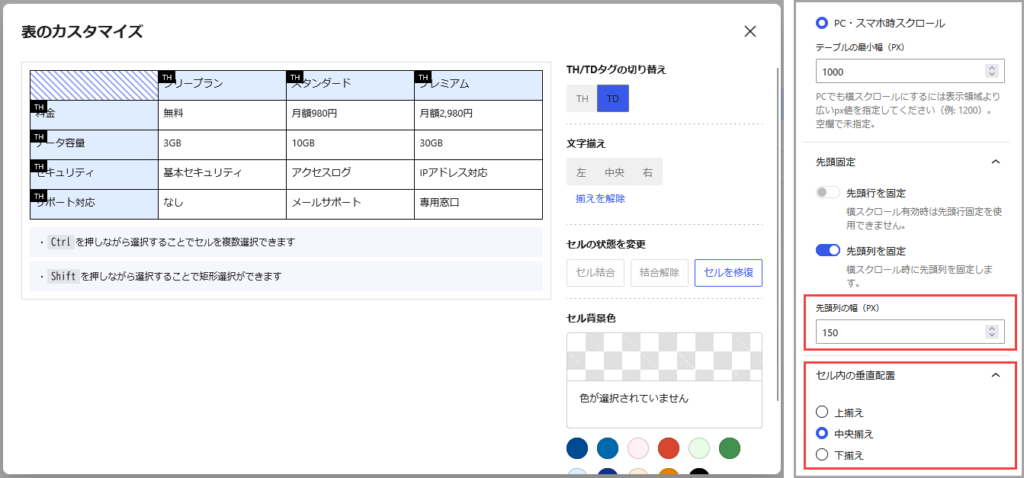Choose the pale green color swatch
The image size is (1024, 478).
pos(699,449)
